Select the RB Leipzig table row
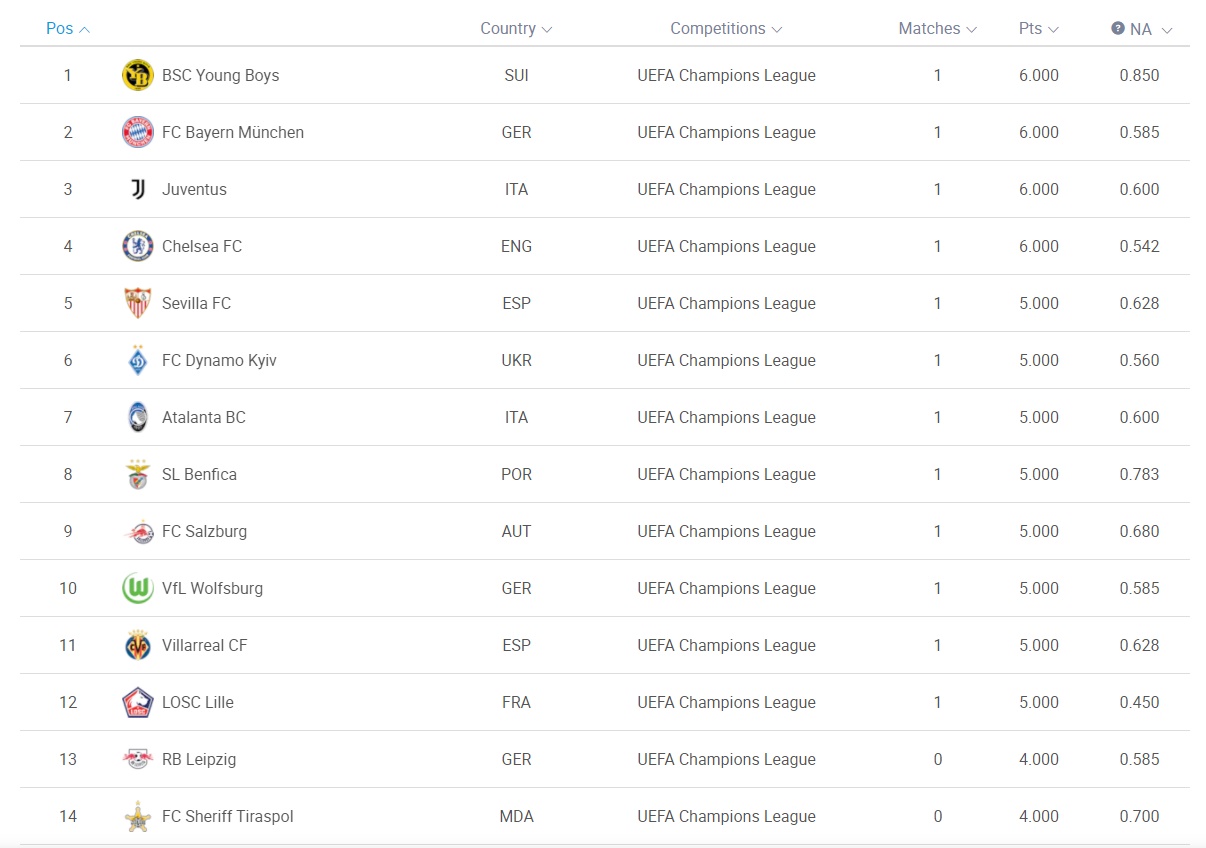The width and height of the screenshot is (1206, 848). 604,760
